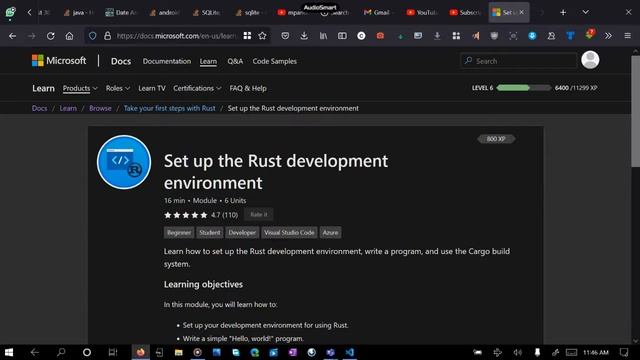Click the Beginner tag

pos(179,233)
